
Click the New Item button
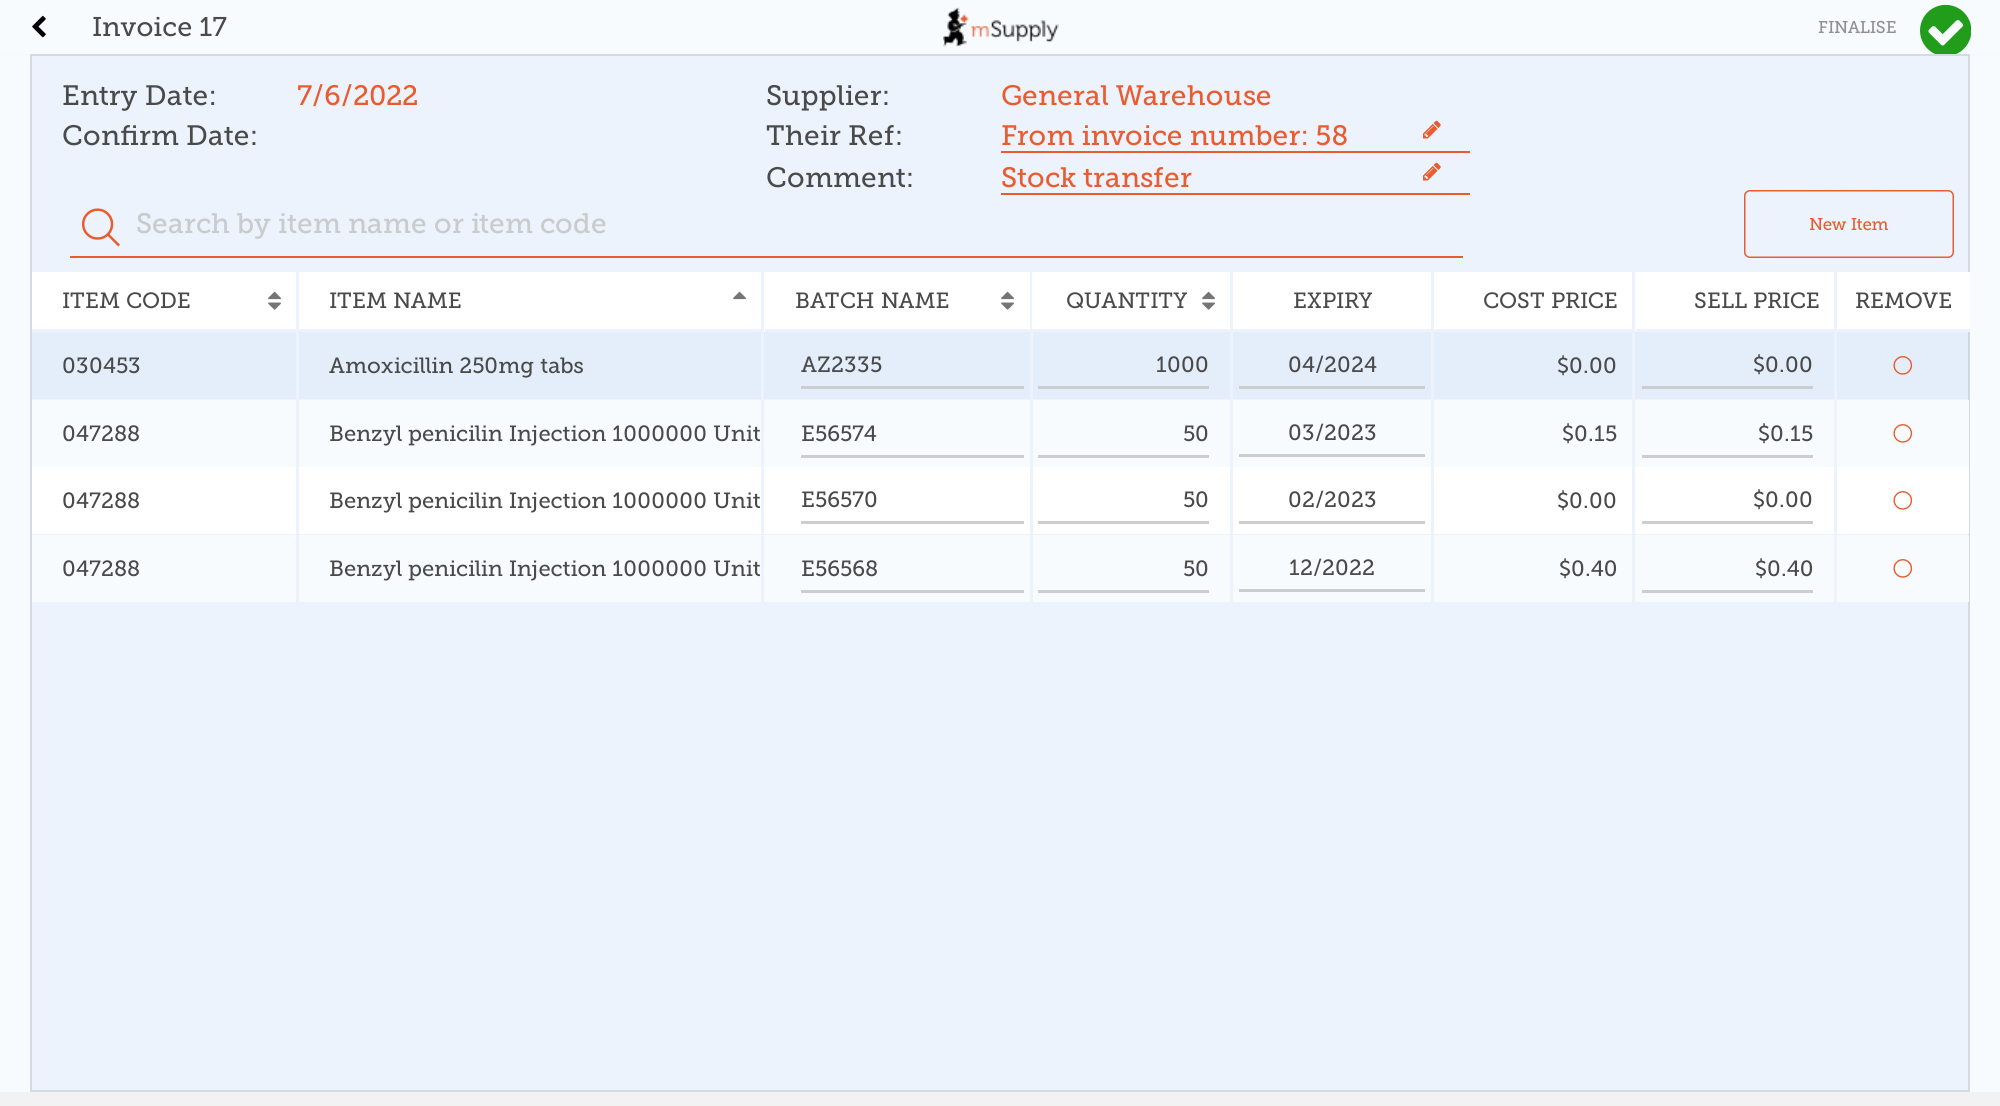click(x=1847, y=224)
